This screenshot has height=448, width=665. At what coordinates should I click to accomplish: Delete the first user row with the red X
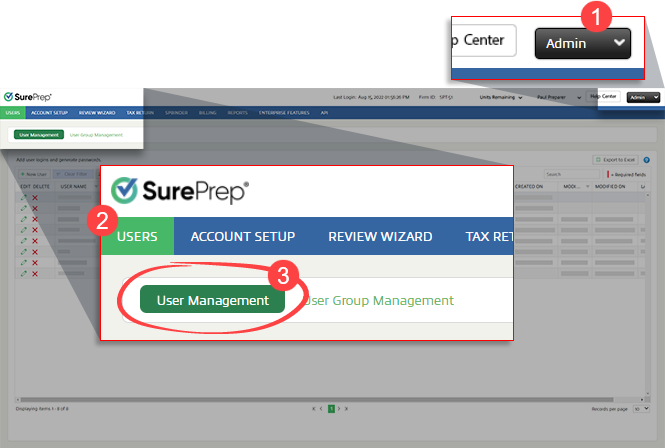35,197
